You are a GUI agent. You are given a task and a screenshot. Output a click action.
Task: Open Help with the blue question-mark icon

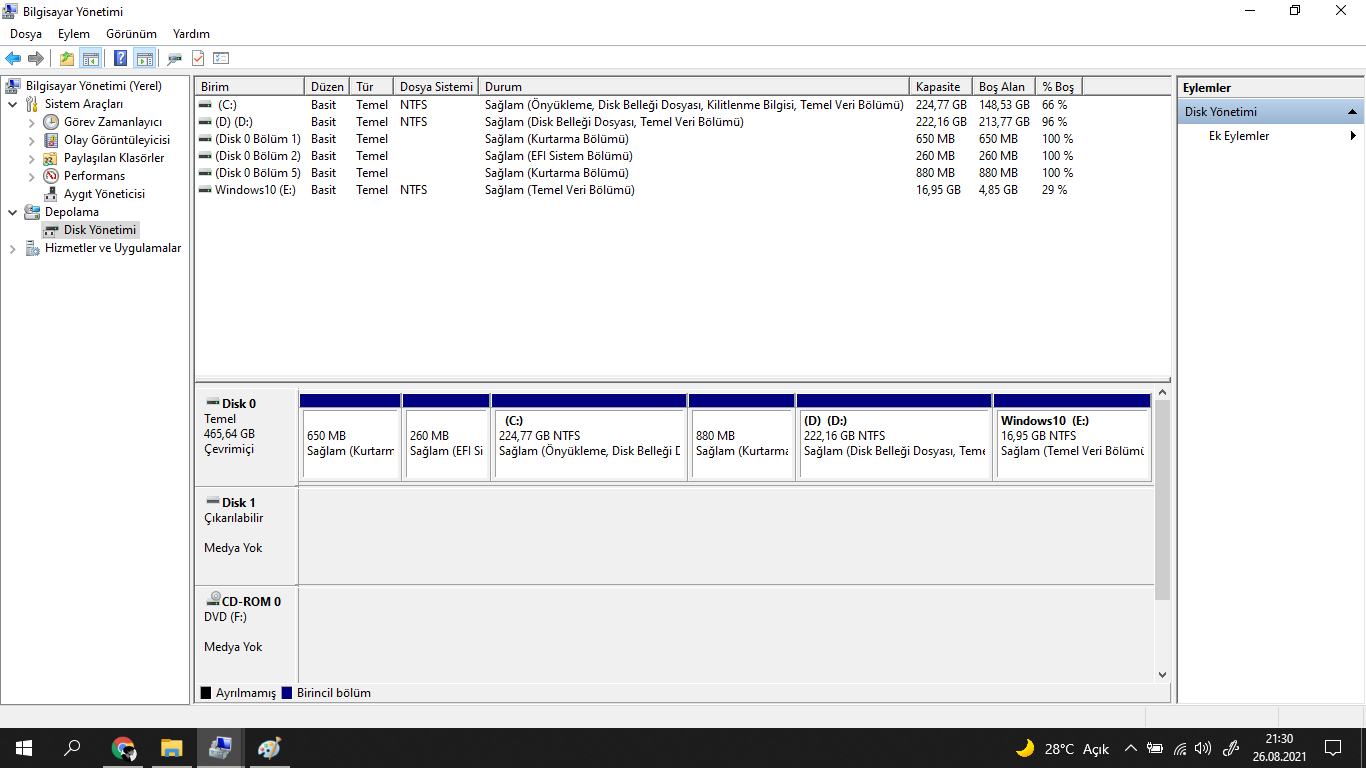pyautogui.click(x=121, y=58)
